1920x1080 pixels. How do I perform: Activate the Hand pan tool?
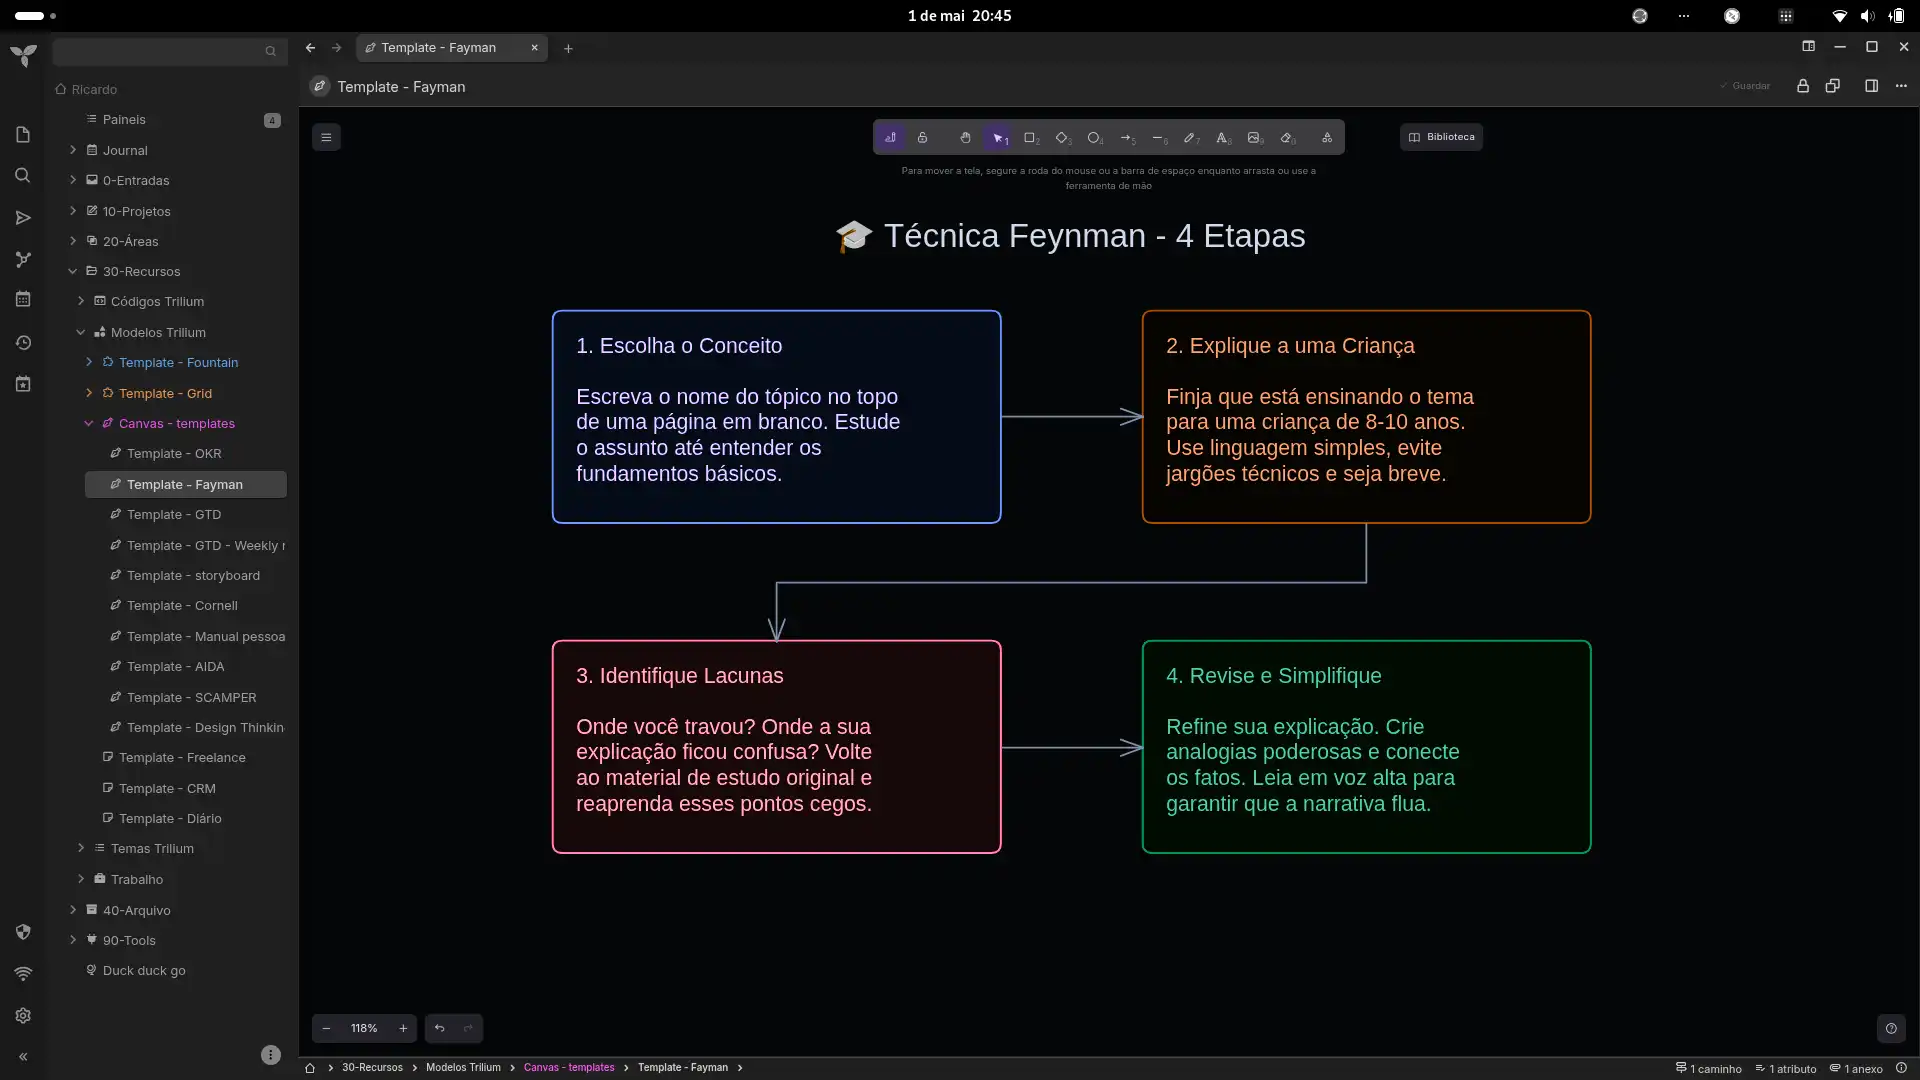tap(965, 138)
